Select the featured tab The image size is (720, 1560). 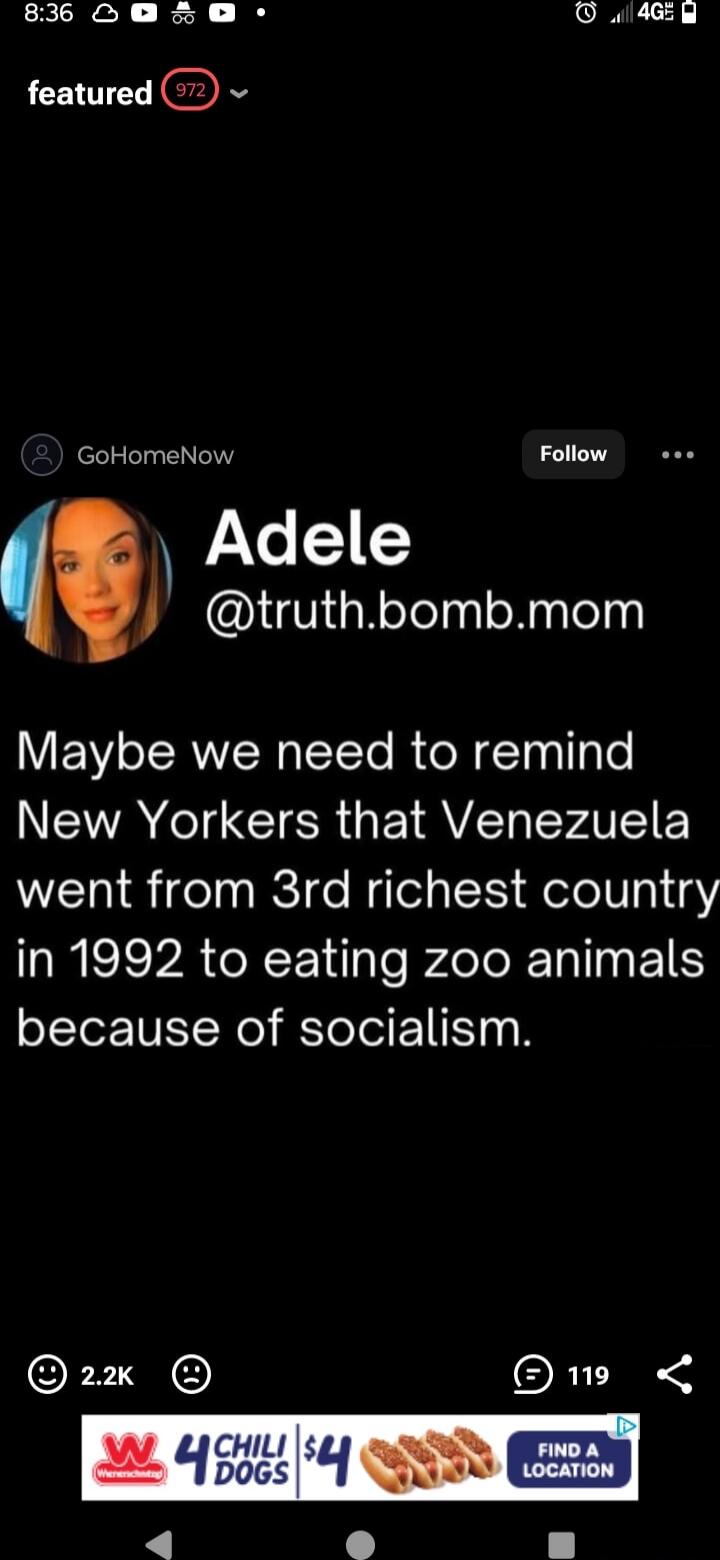[88, 93]
